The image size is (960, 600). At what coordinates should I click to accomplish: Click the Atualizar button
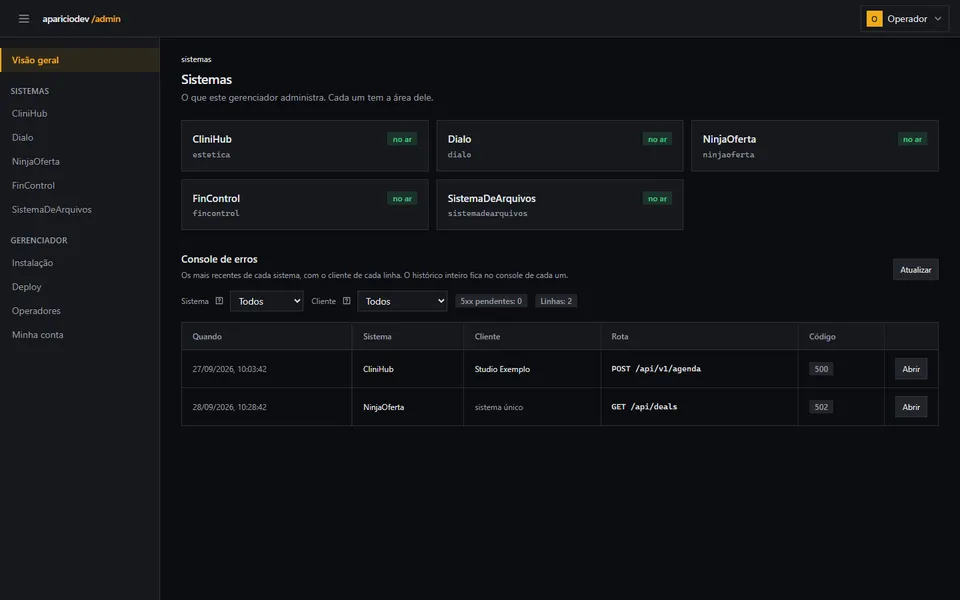[x=915, y=269]
